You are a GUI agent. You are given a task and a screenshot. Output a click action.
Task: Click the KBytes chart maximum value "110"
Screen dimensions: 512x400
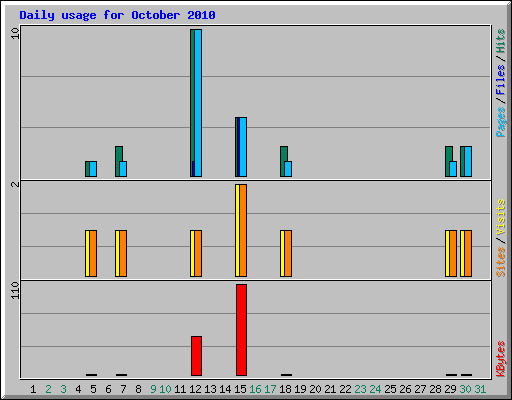[x=15, y=290]
